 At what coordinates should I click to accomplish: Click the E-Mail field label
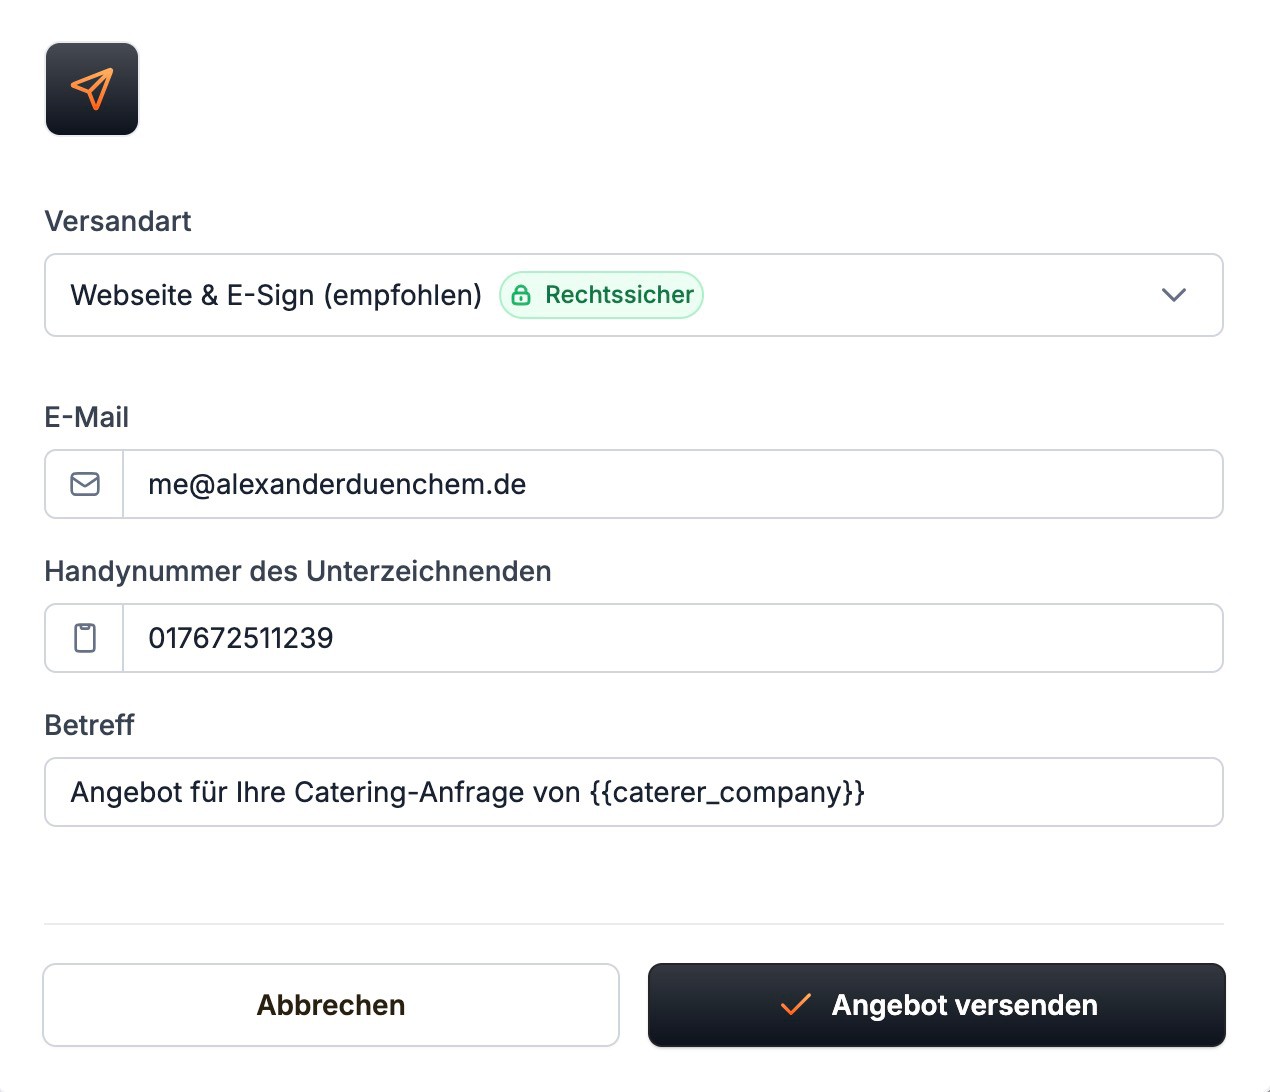coord(87,417)
